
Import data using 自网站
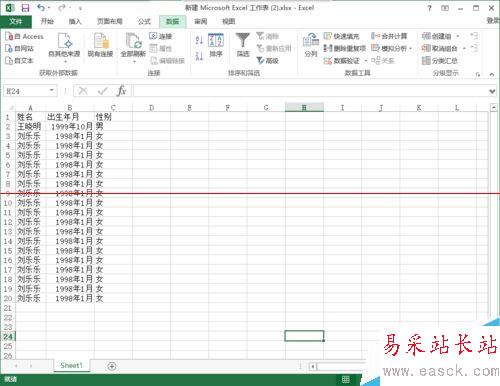(20, 48)
